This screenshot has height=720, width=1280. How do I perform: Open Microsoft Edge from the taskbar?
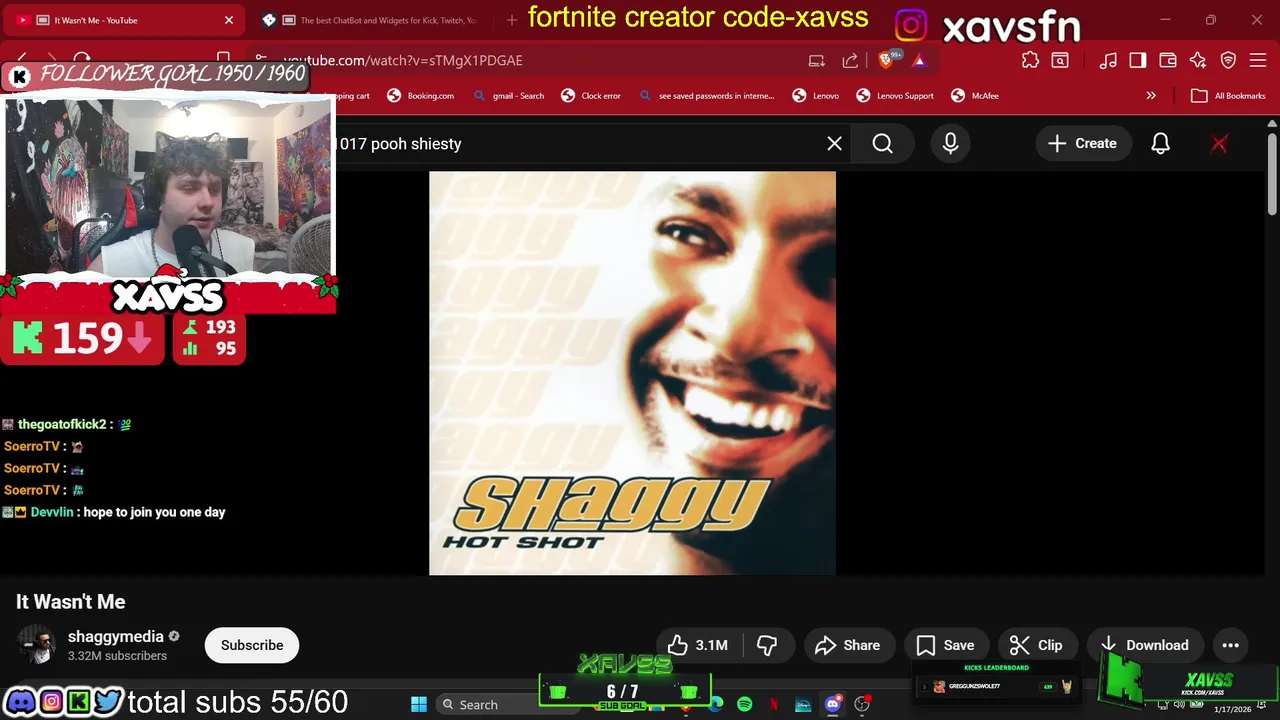click(716, 705)
